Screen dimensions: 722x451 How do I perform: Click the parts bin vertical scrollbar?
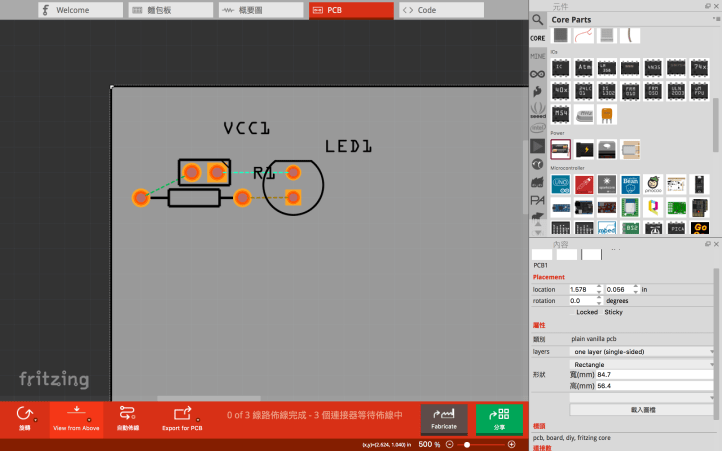[716, 125]
